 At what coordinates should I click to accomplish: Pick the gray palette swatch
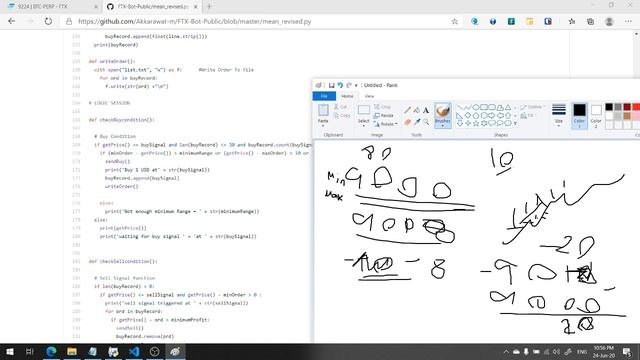618,107
